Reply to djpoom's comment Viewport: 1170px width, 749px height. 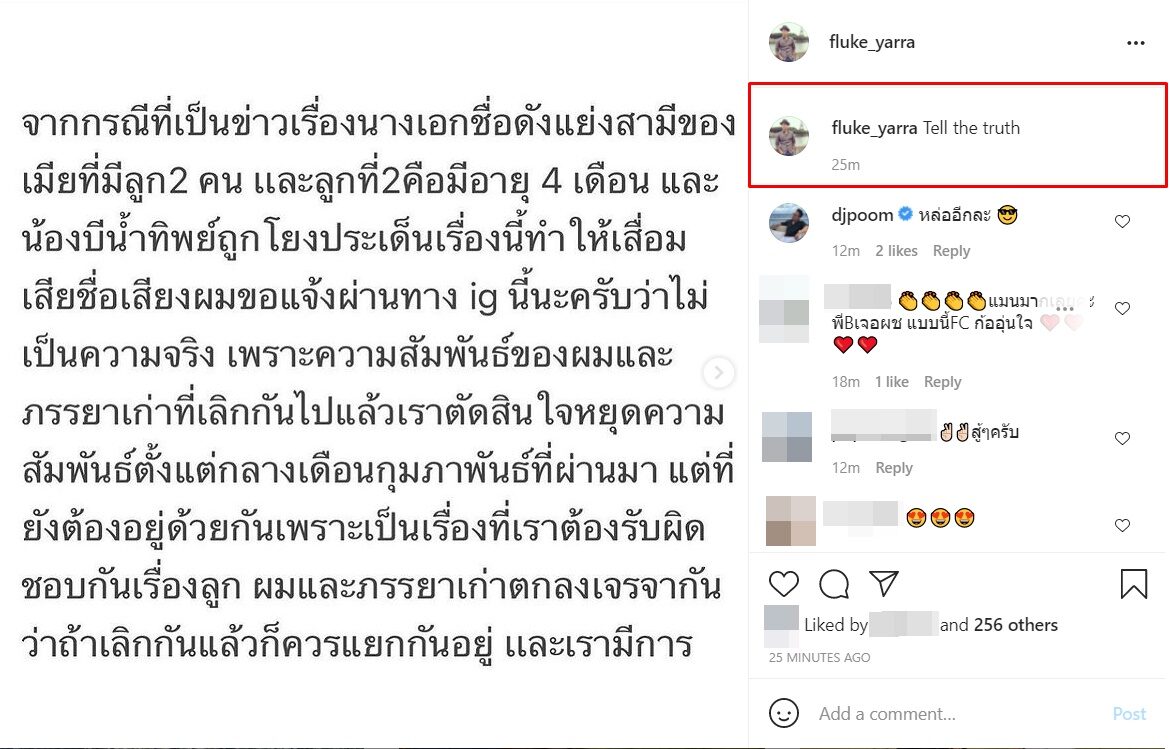951,251
